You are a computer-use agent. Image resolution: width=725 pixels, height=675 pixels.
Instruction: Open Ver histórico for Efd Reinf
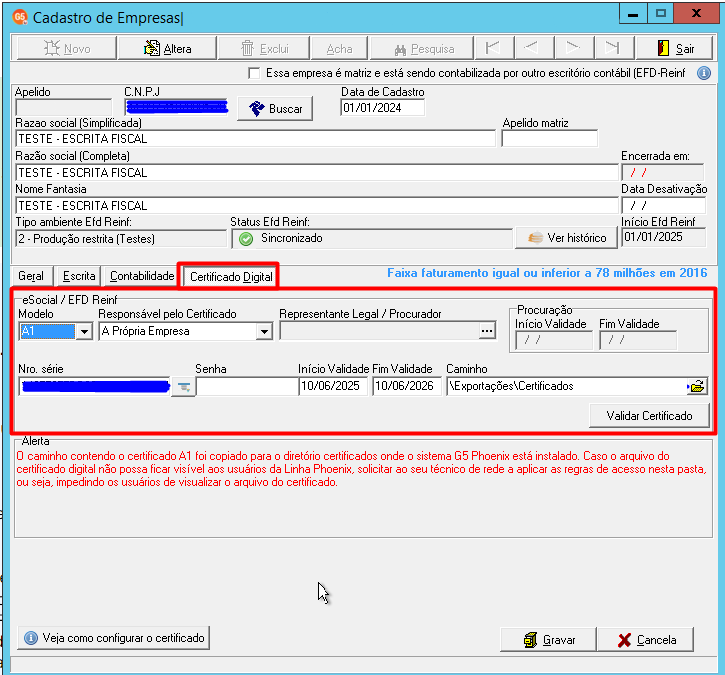click(566, 238)
